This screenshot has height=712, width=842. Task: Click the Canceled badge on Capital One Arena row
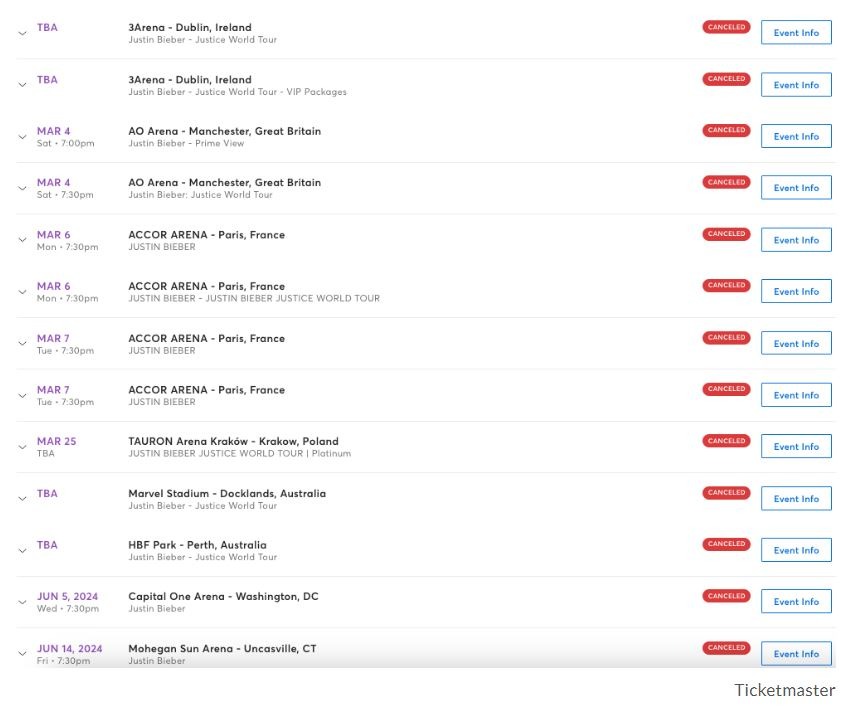coord(726,596)
